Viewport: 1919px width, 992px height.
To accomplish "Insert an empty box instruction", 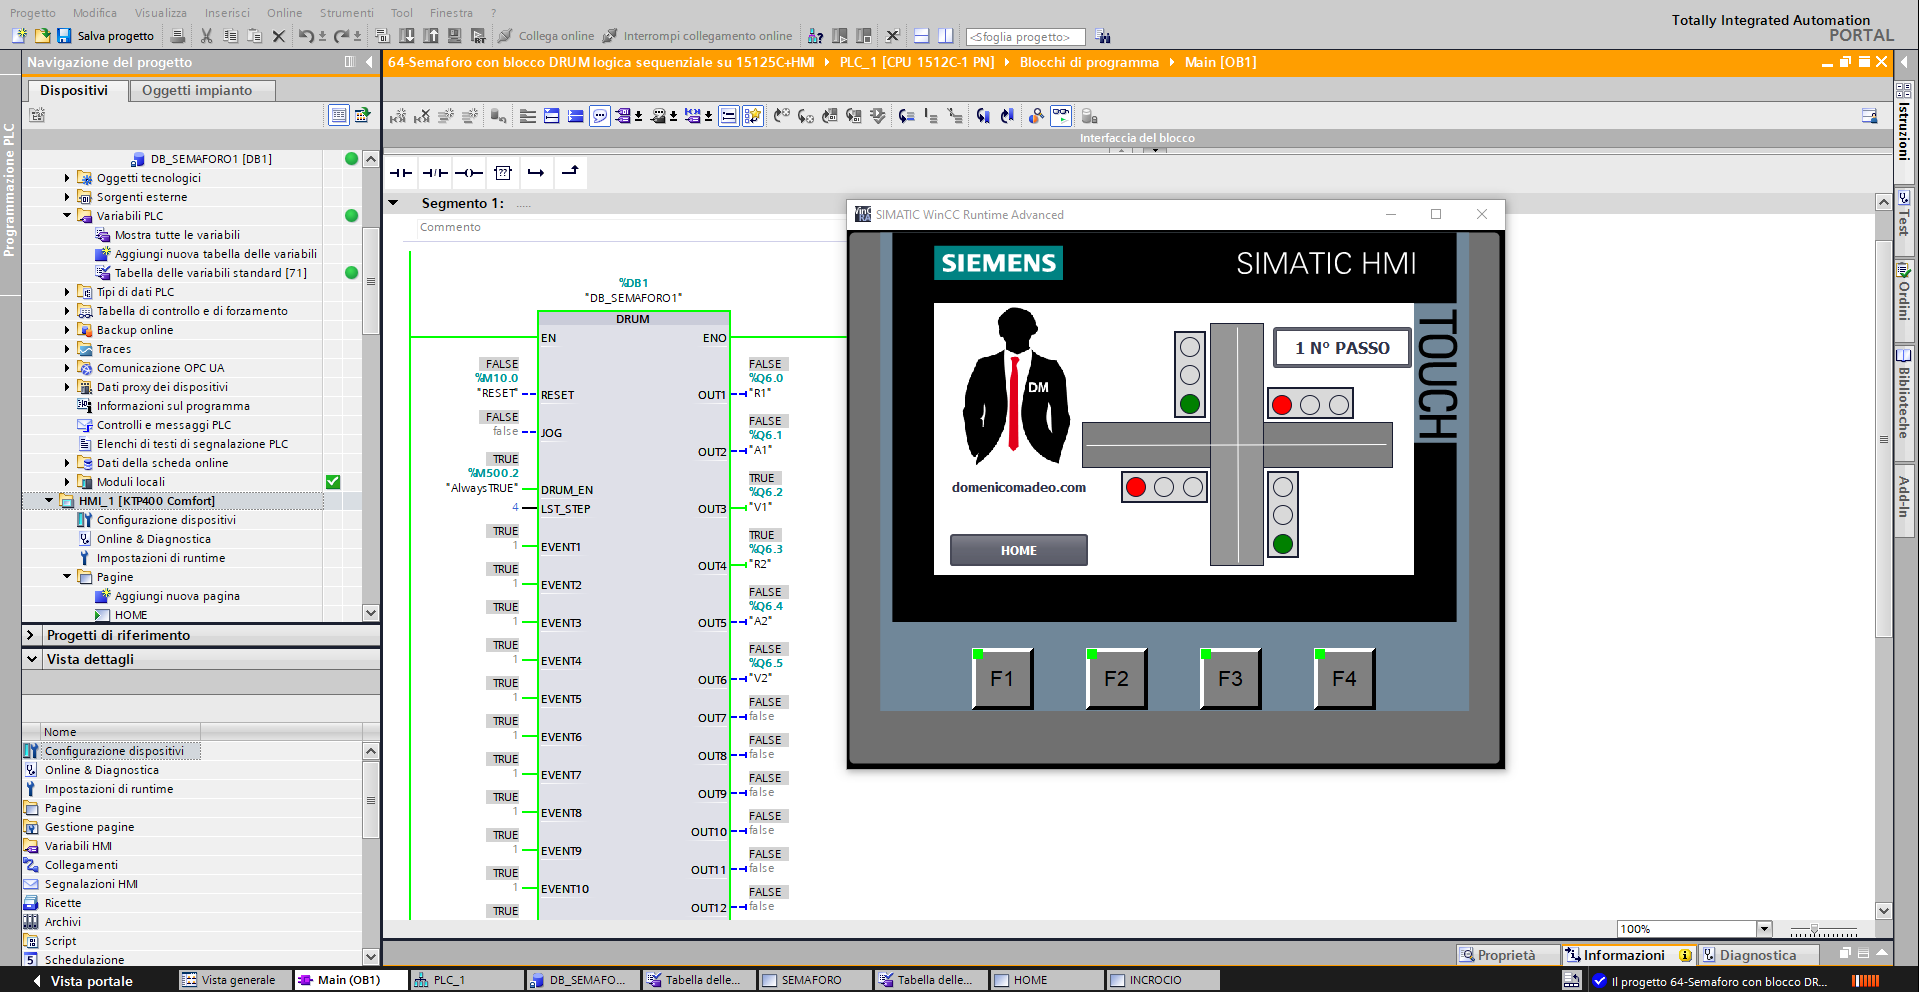I will click(x=503, y=173).
